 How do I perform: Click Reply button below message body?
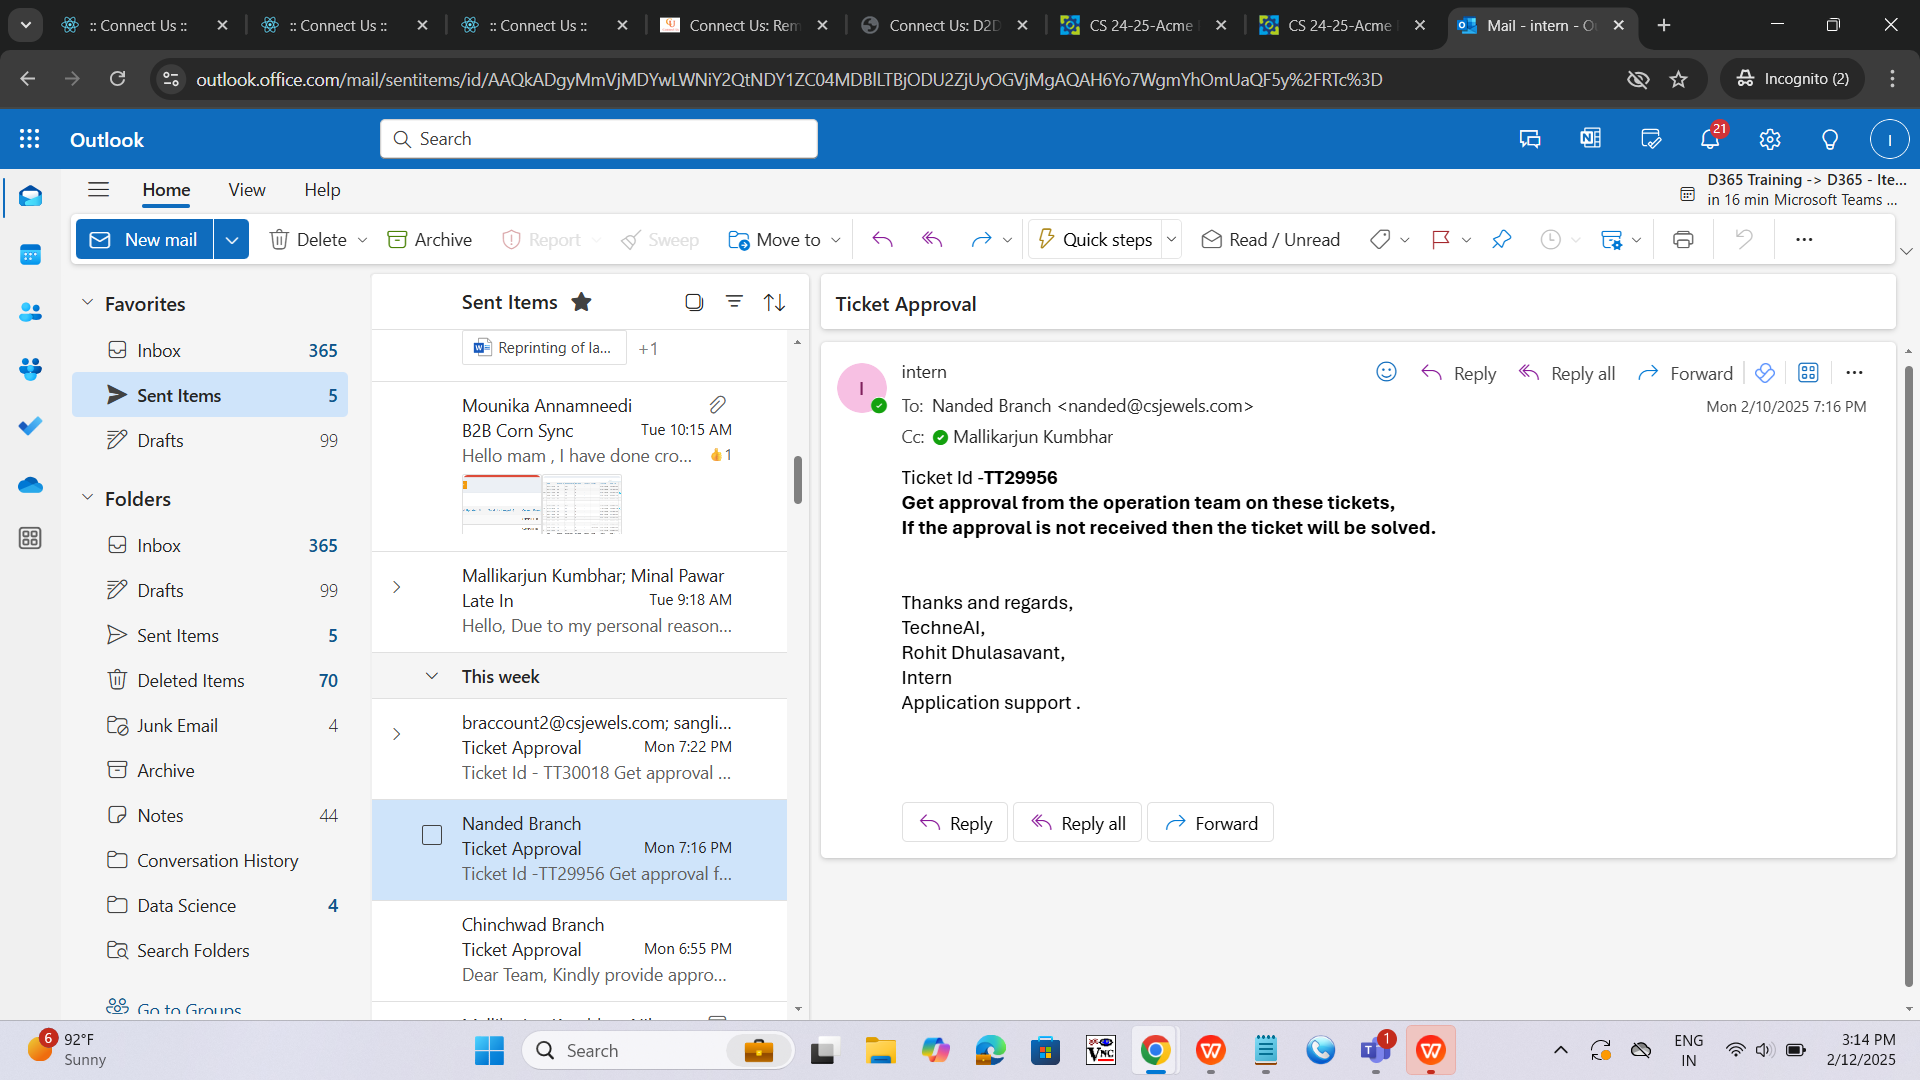tap(955, 823)
